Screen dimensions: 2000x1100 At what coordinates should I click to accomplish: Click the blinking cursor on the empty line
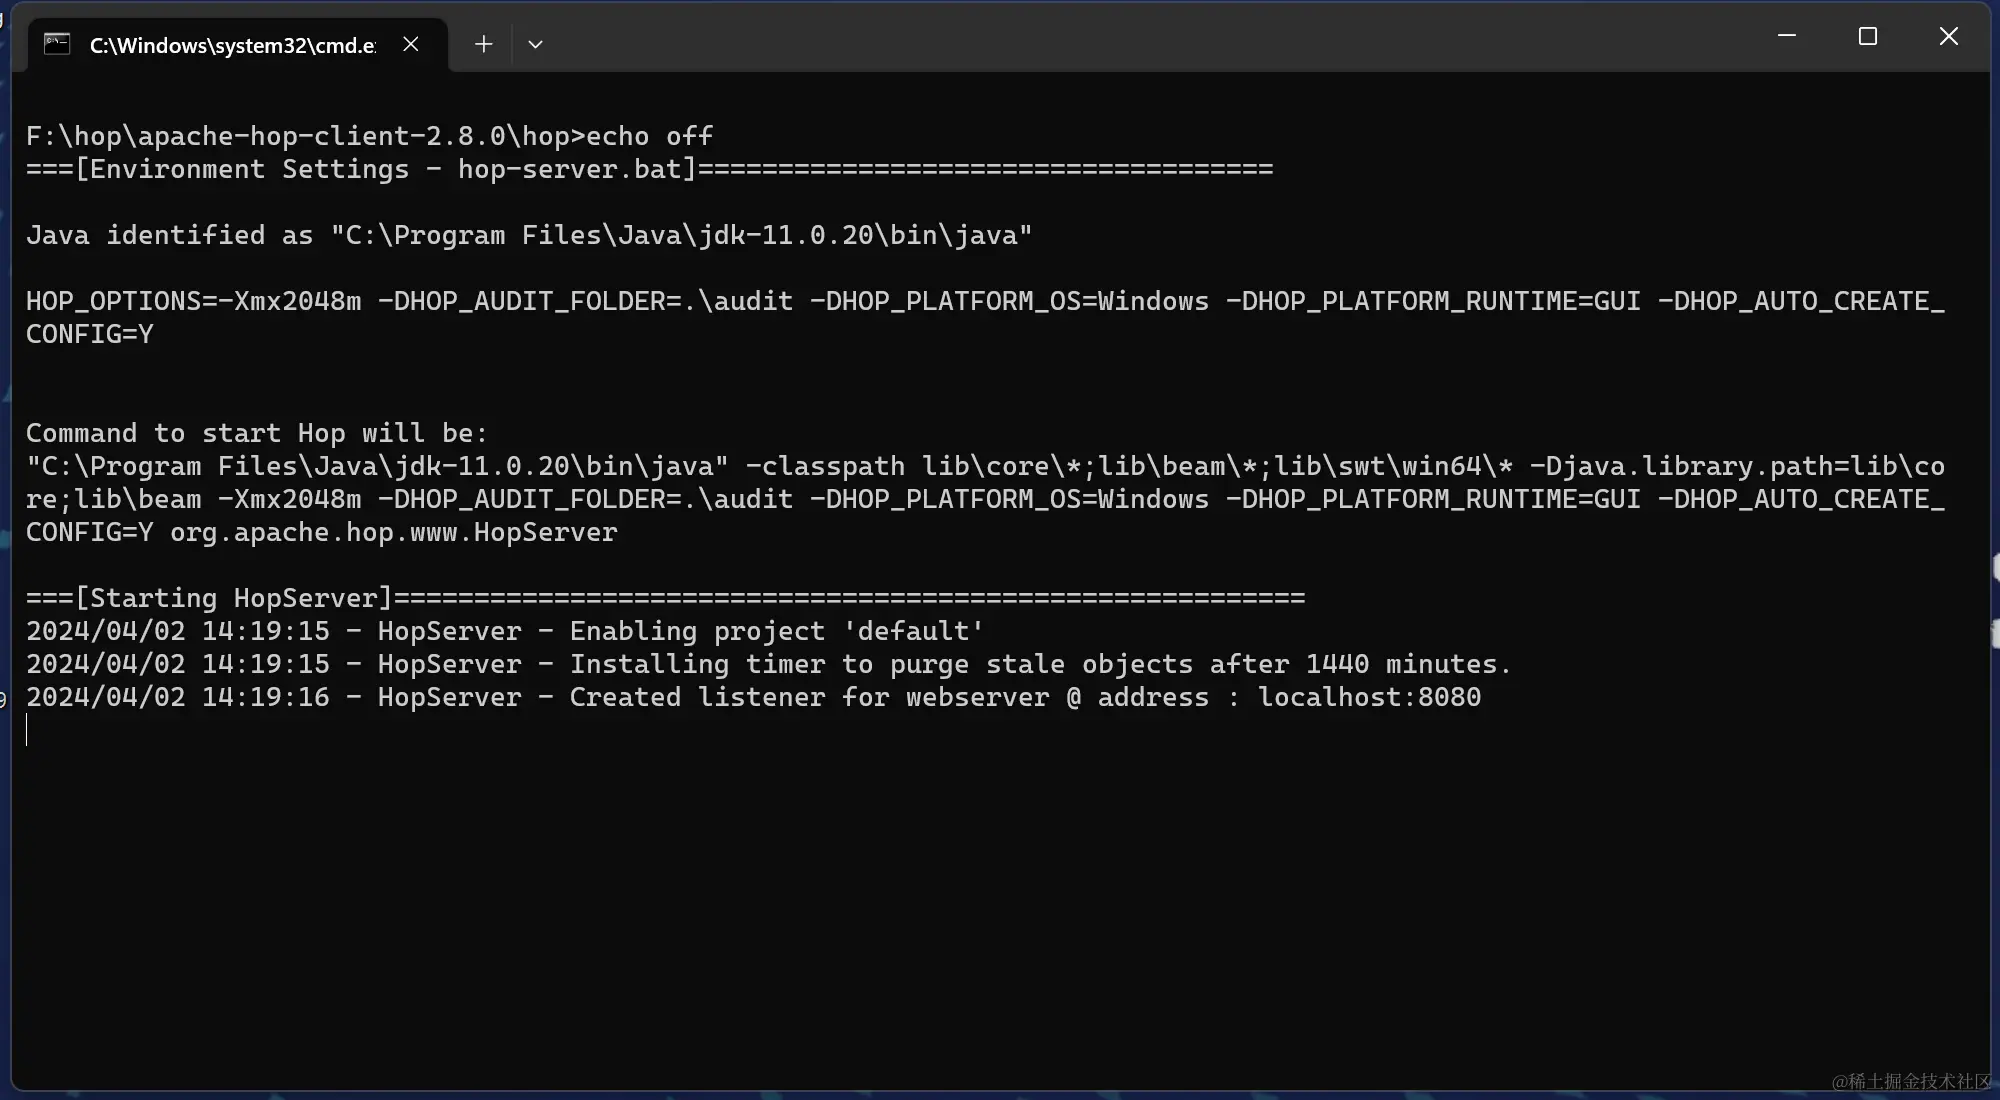point(27,731)
